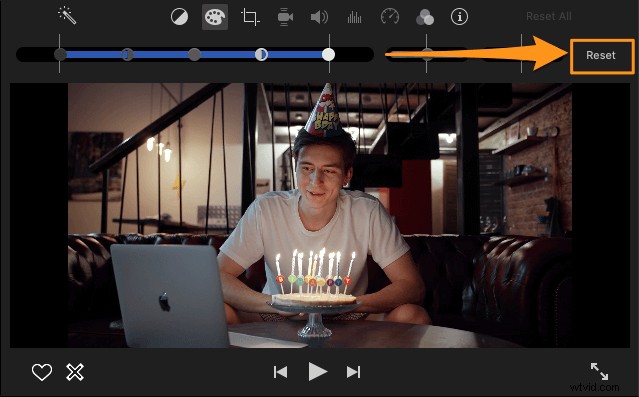Click the magic wand auto-enhance icon

pos(67,16)
